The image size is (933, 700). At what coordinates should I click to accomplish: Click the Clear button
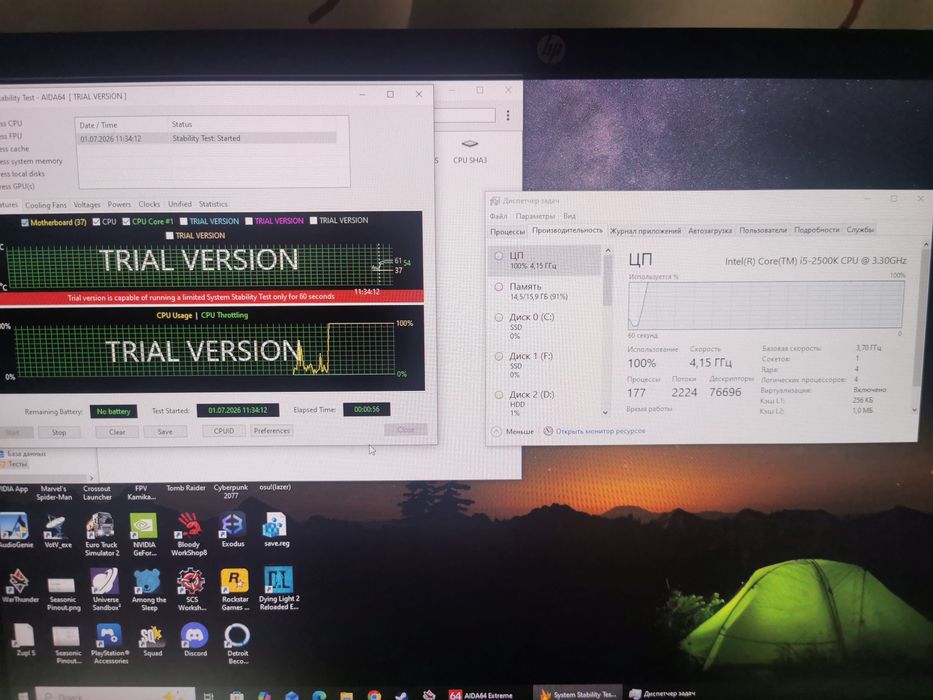(x=117, y=432)
